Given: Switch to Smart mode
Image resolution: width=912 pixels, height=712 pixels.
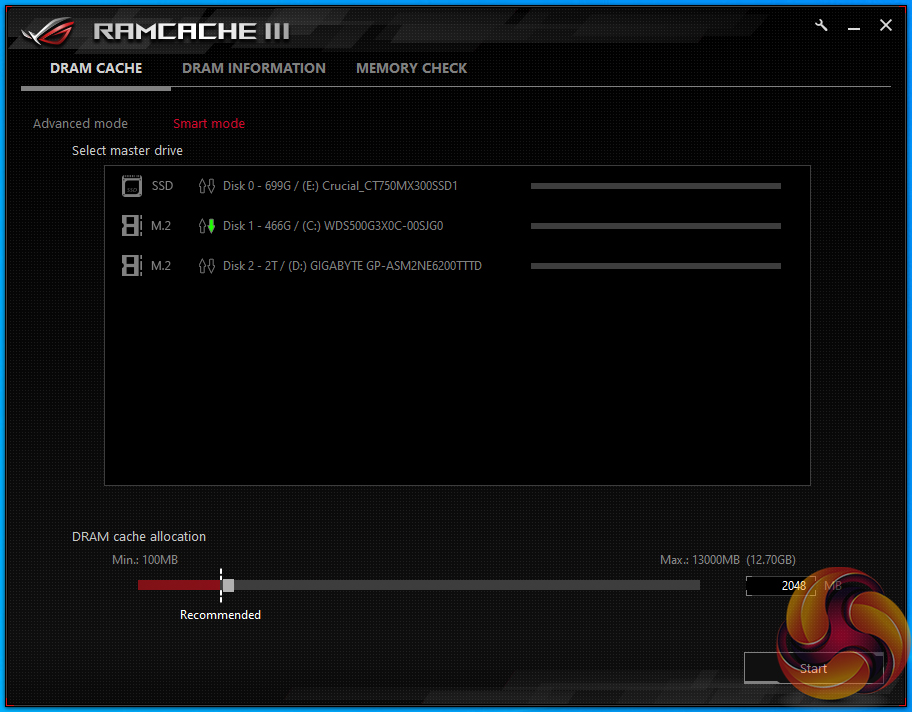Looking at the screenshot, I should coord(209,123).
